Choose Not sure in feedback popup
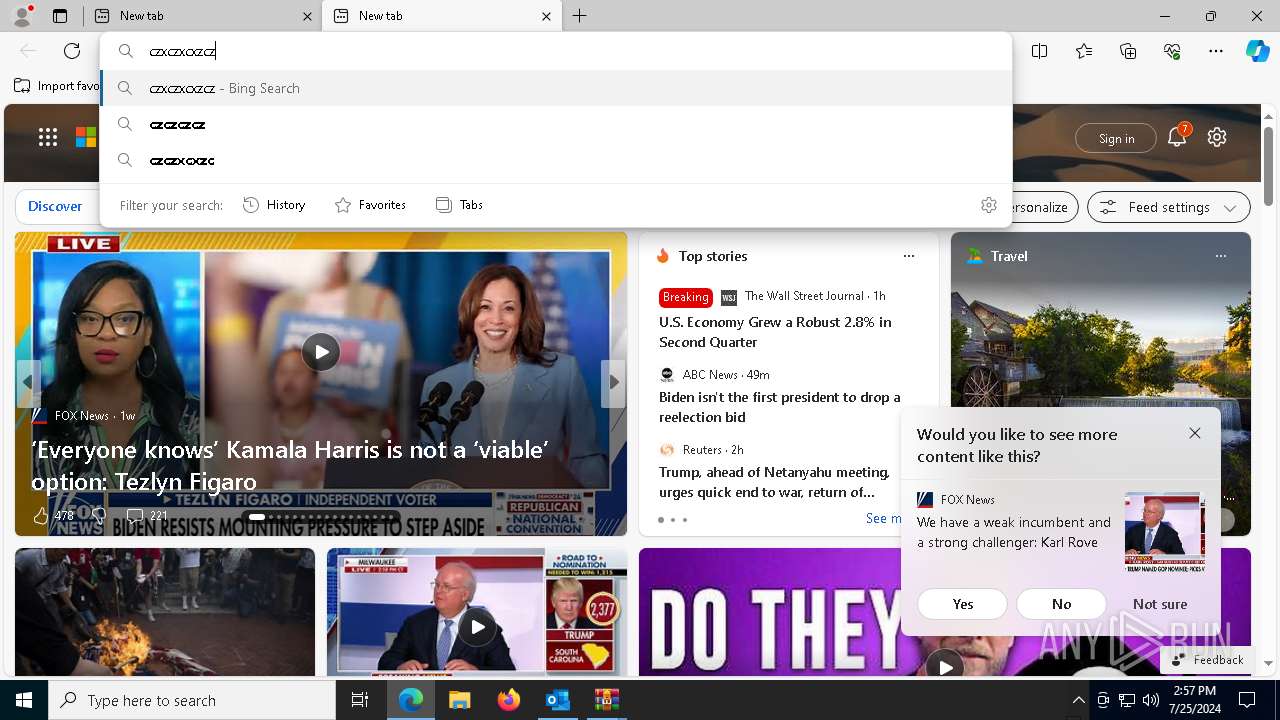This screenshot has height=720, width=1280. click(1160, 604)
